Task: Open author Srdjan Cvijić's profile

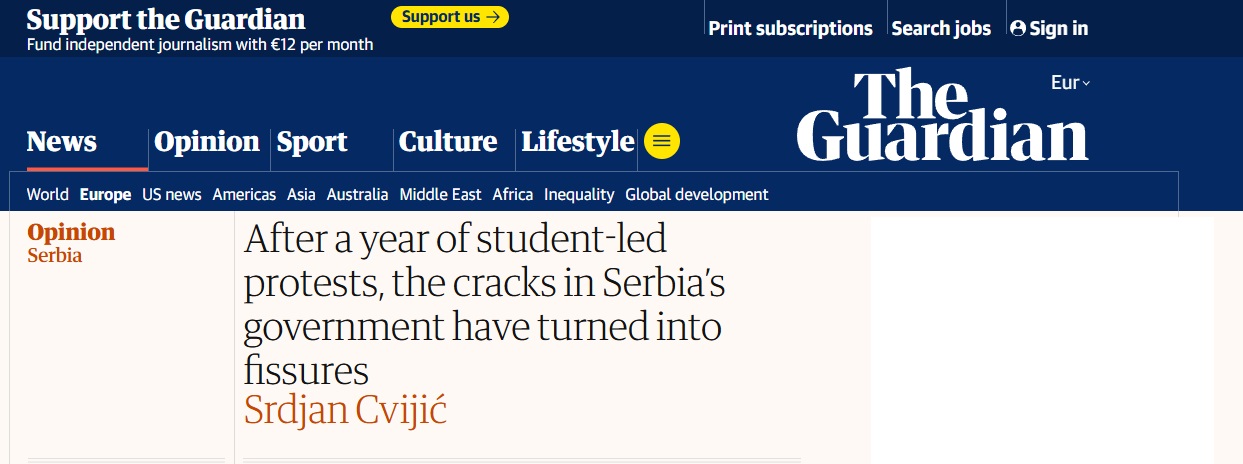Action: tap(346, 410)
